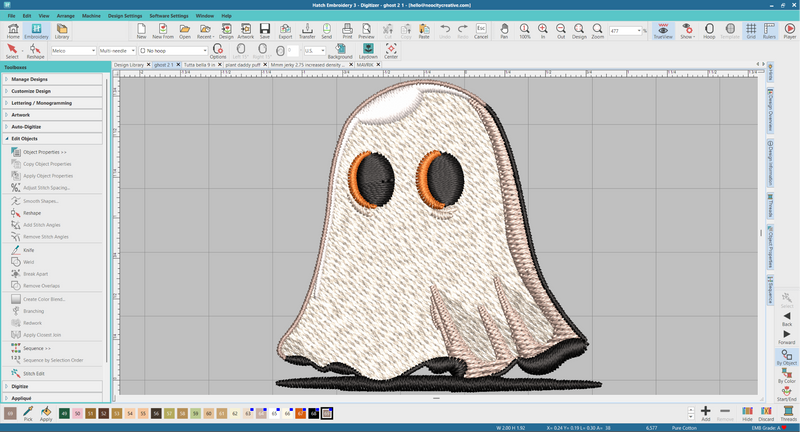Expand Manage Designs toolbox
The height and width of the screenshot is (432, 800).
point(53,79)
